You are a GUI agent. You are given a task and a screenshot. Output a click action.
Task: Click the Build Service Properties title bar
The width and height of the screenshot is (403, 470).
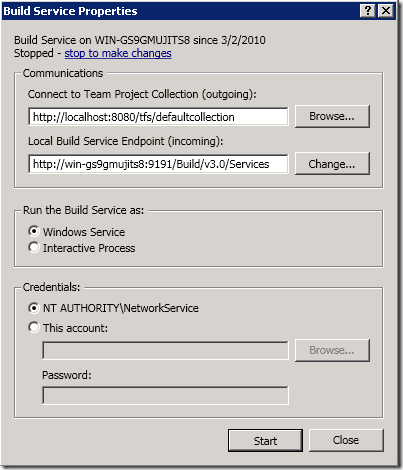click(180, 11)
